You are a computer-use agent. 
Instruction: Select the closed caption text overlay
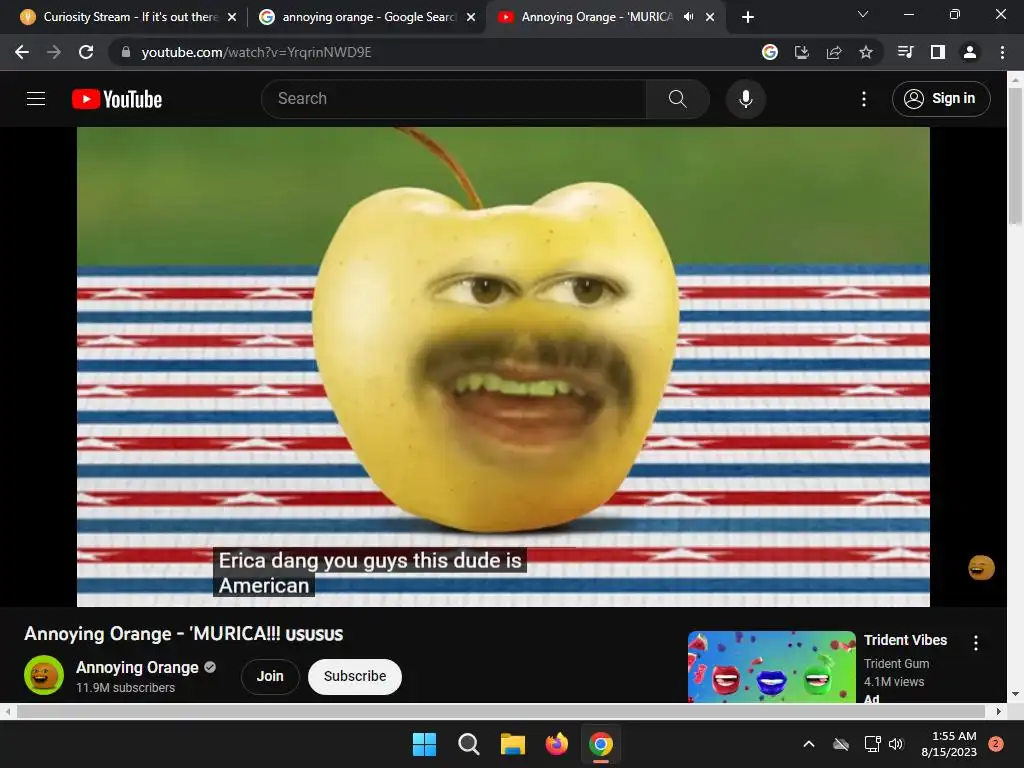(x=370, y=572)
